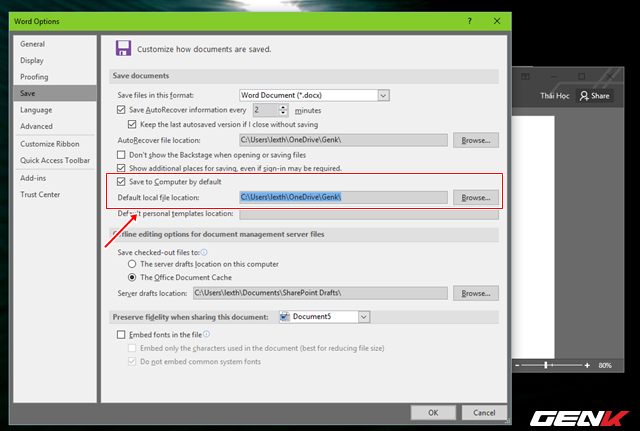The height and width of the screenshot is (431, 640).
Task: Click the Help question mark button
Action: click(x=469, y=20)
